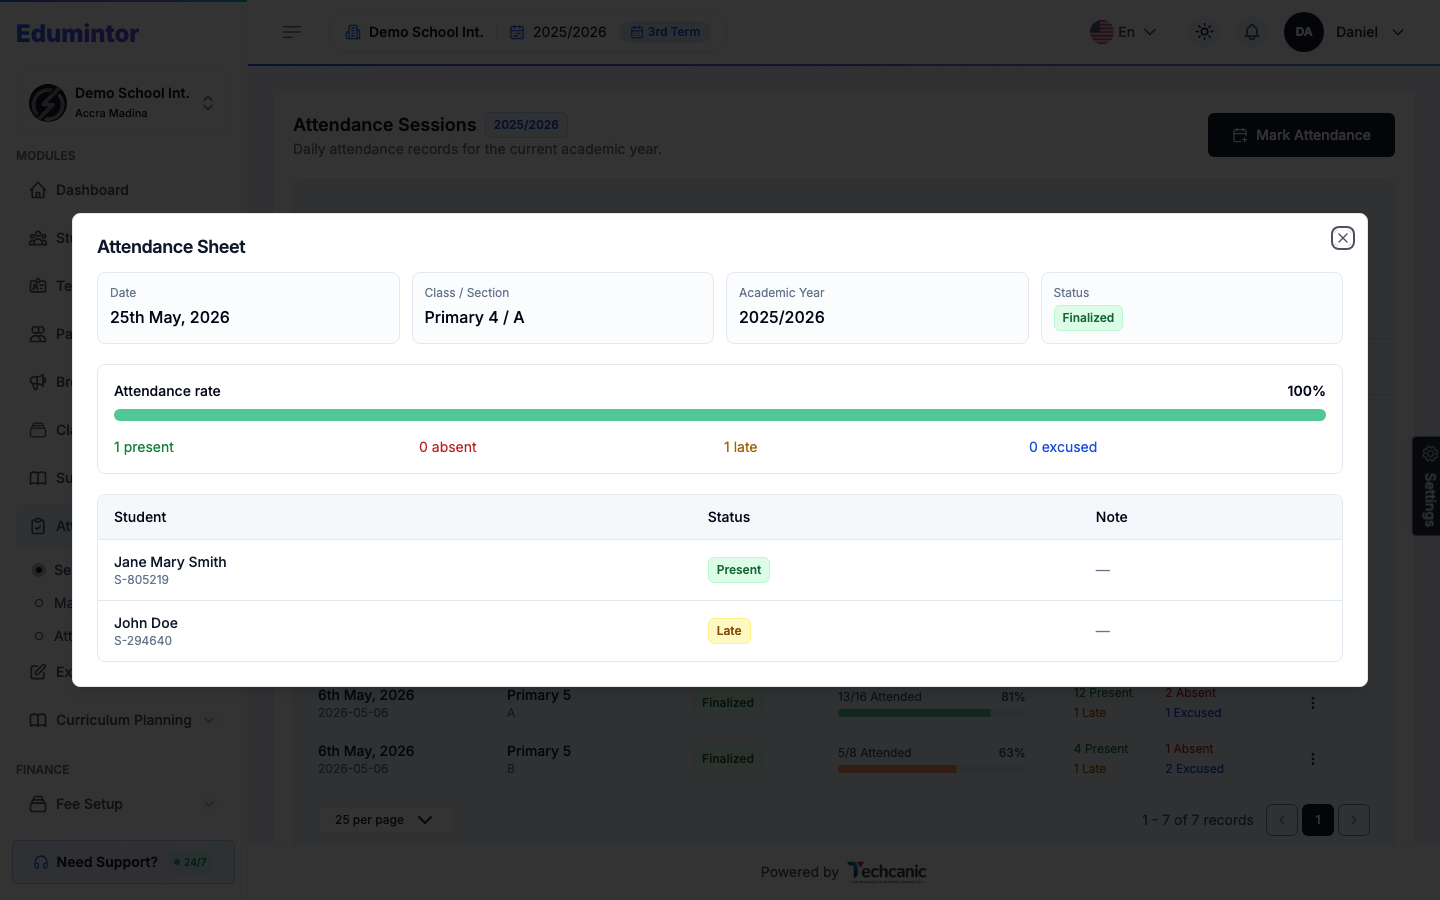This screenshot has height=900, width=1440.
Task: Open actions menu for Primary 5 A row
Action: [x=1313, y=703]
